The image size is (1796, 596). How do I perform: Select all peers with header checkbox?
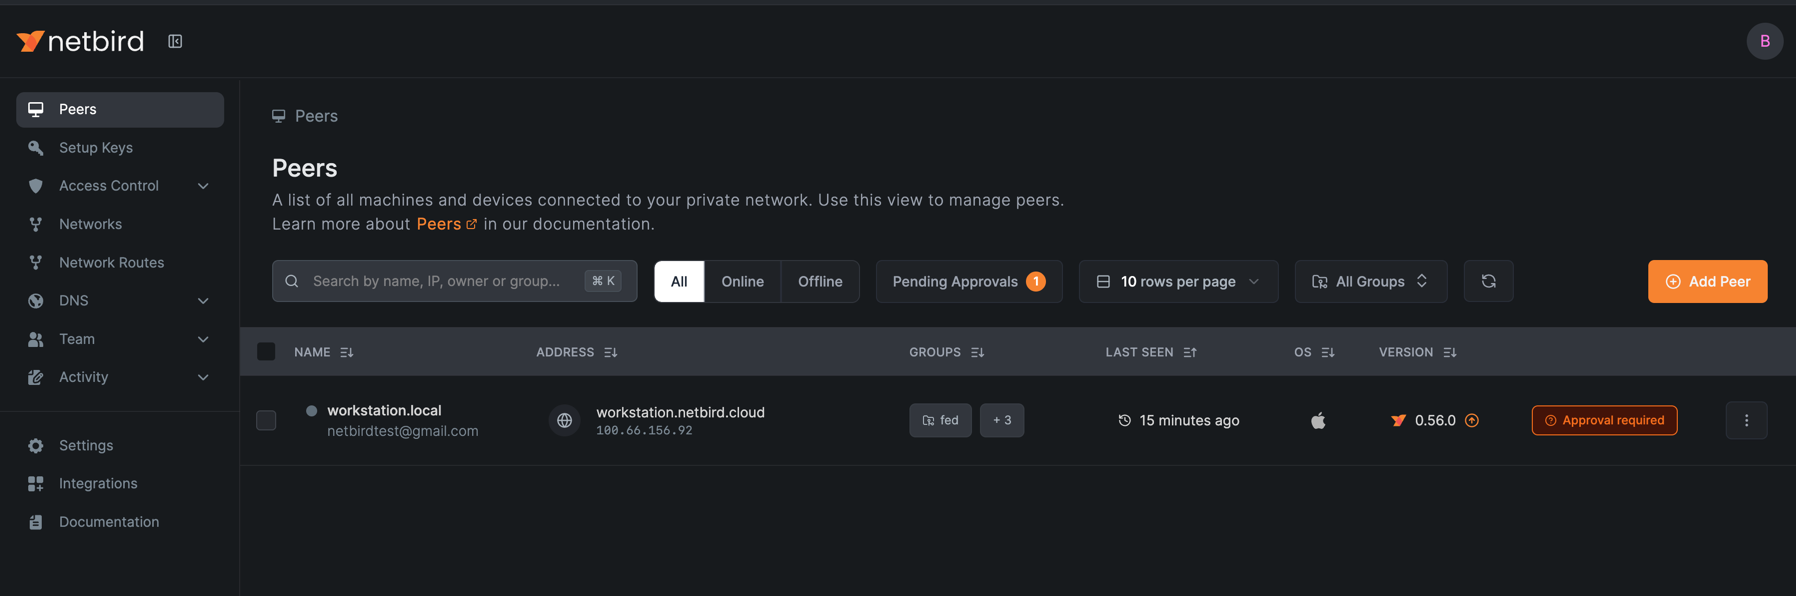(266, 352)
